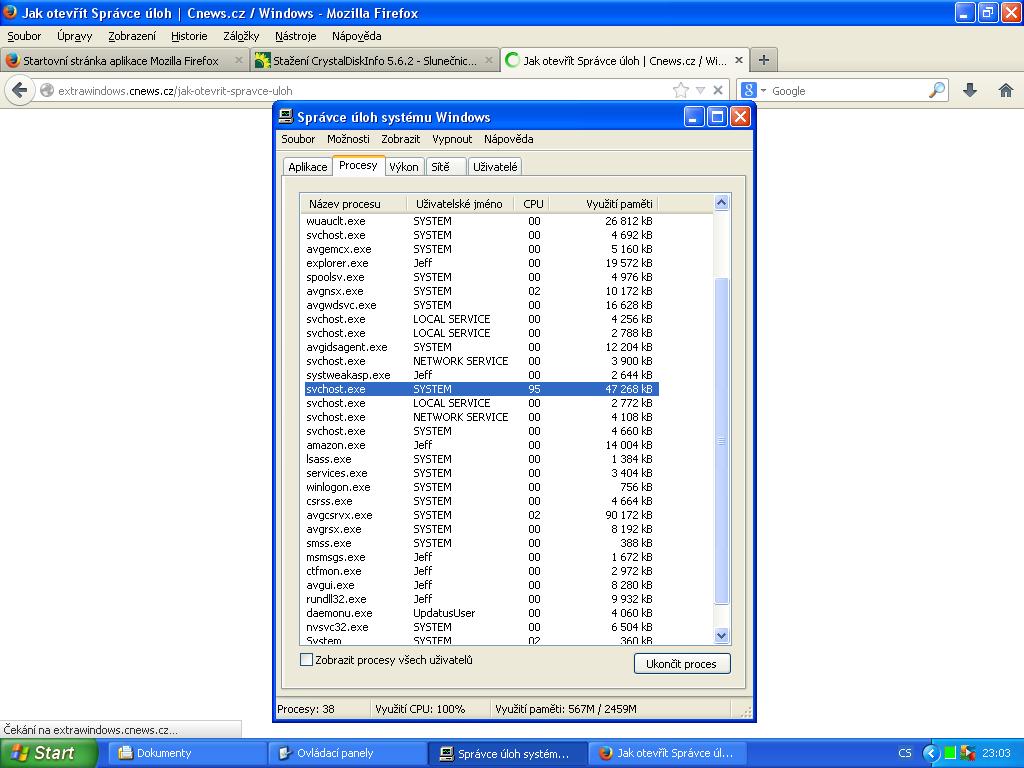Open the Možnosti menu in Task Manager
Image resolution: width=1024 pixels, height=768 pixels.
(348, 139)
